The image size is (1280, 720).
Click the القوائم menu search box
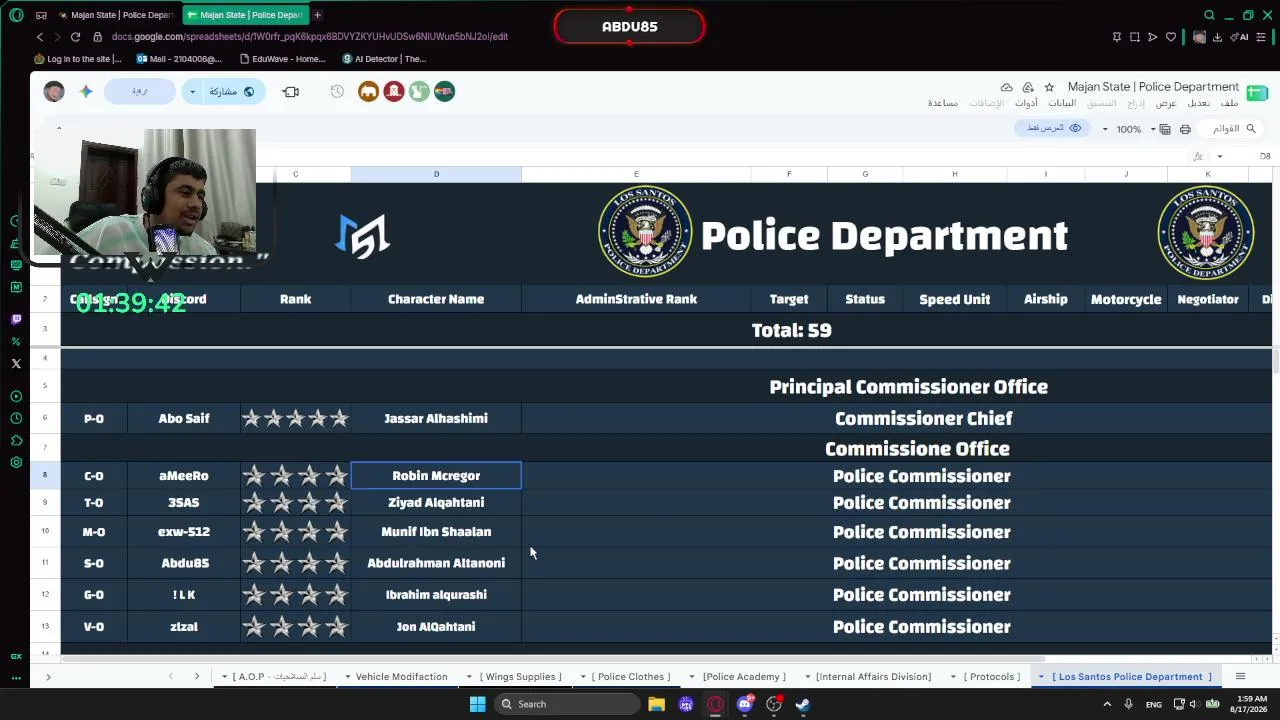coord(1232,129)
